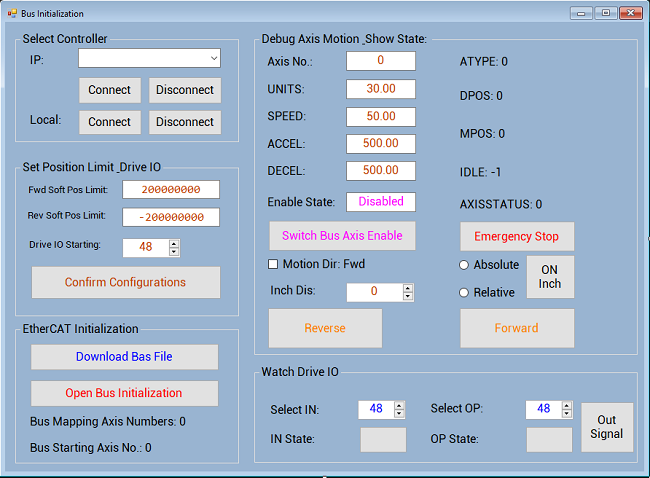Screen dimensions: 650x478
Task: Edit the DECEL value field
Action: point(381,170)
